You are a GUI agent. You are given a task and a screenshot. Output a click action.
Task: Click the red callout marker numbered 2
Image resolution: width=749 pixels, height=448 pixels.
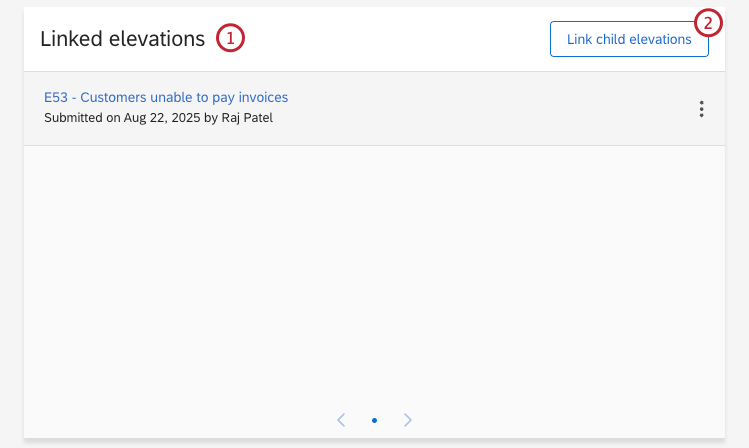(x=708, y=22)
